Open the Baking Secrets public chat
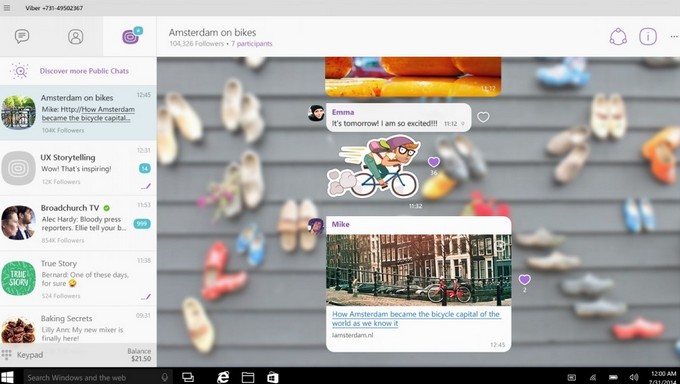Image resolution: width=680 pixels, height=384 pixels. click(78, 325)
